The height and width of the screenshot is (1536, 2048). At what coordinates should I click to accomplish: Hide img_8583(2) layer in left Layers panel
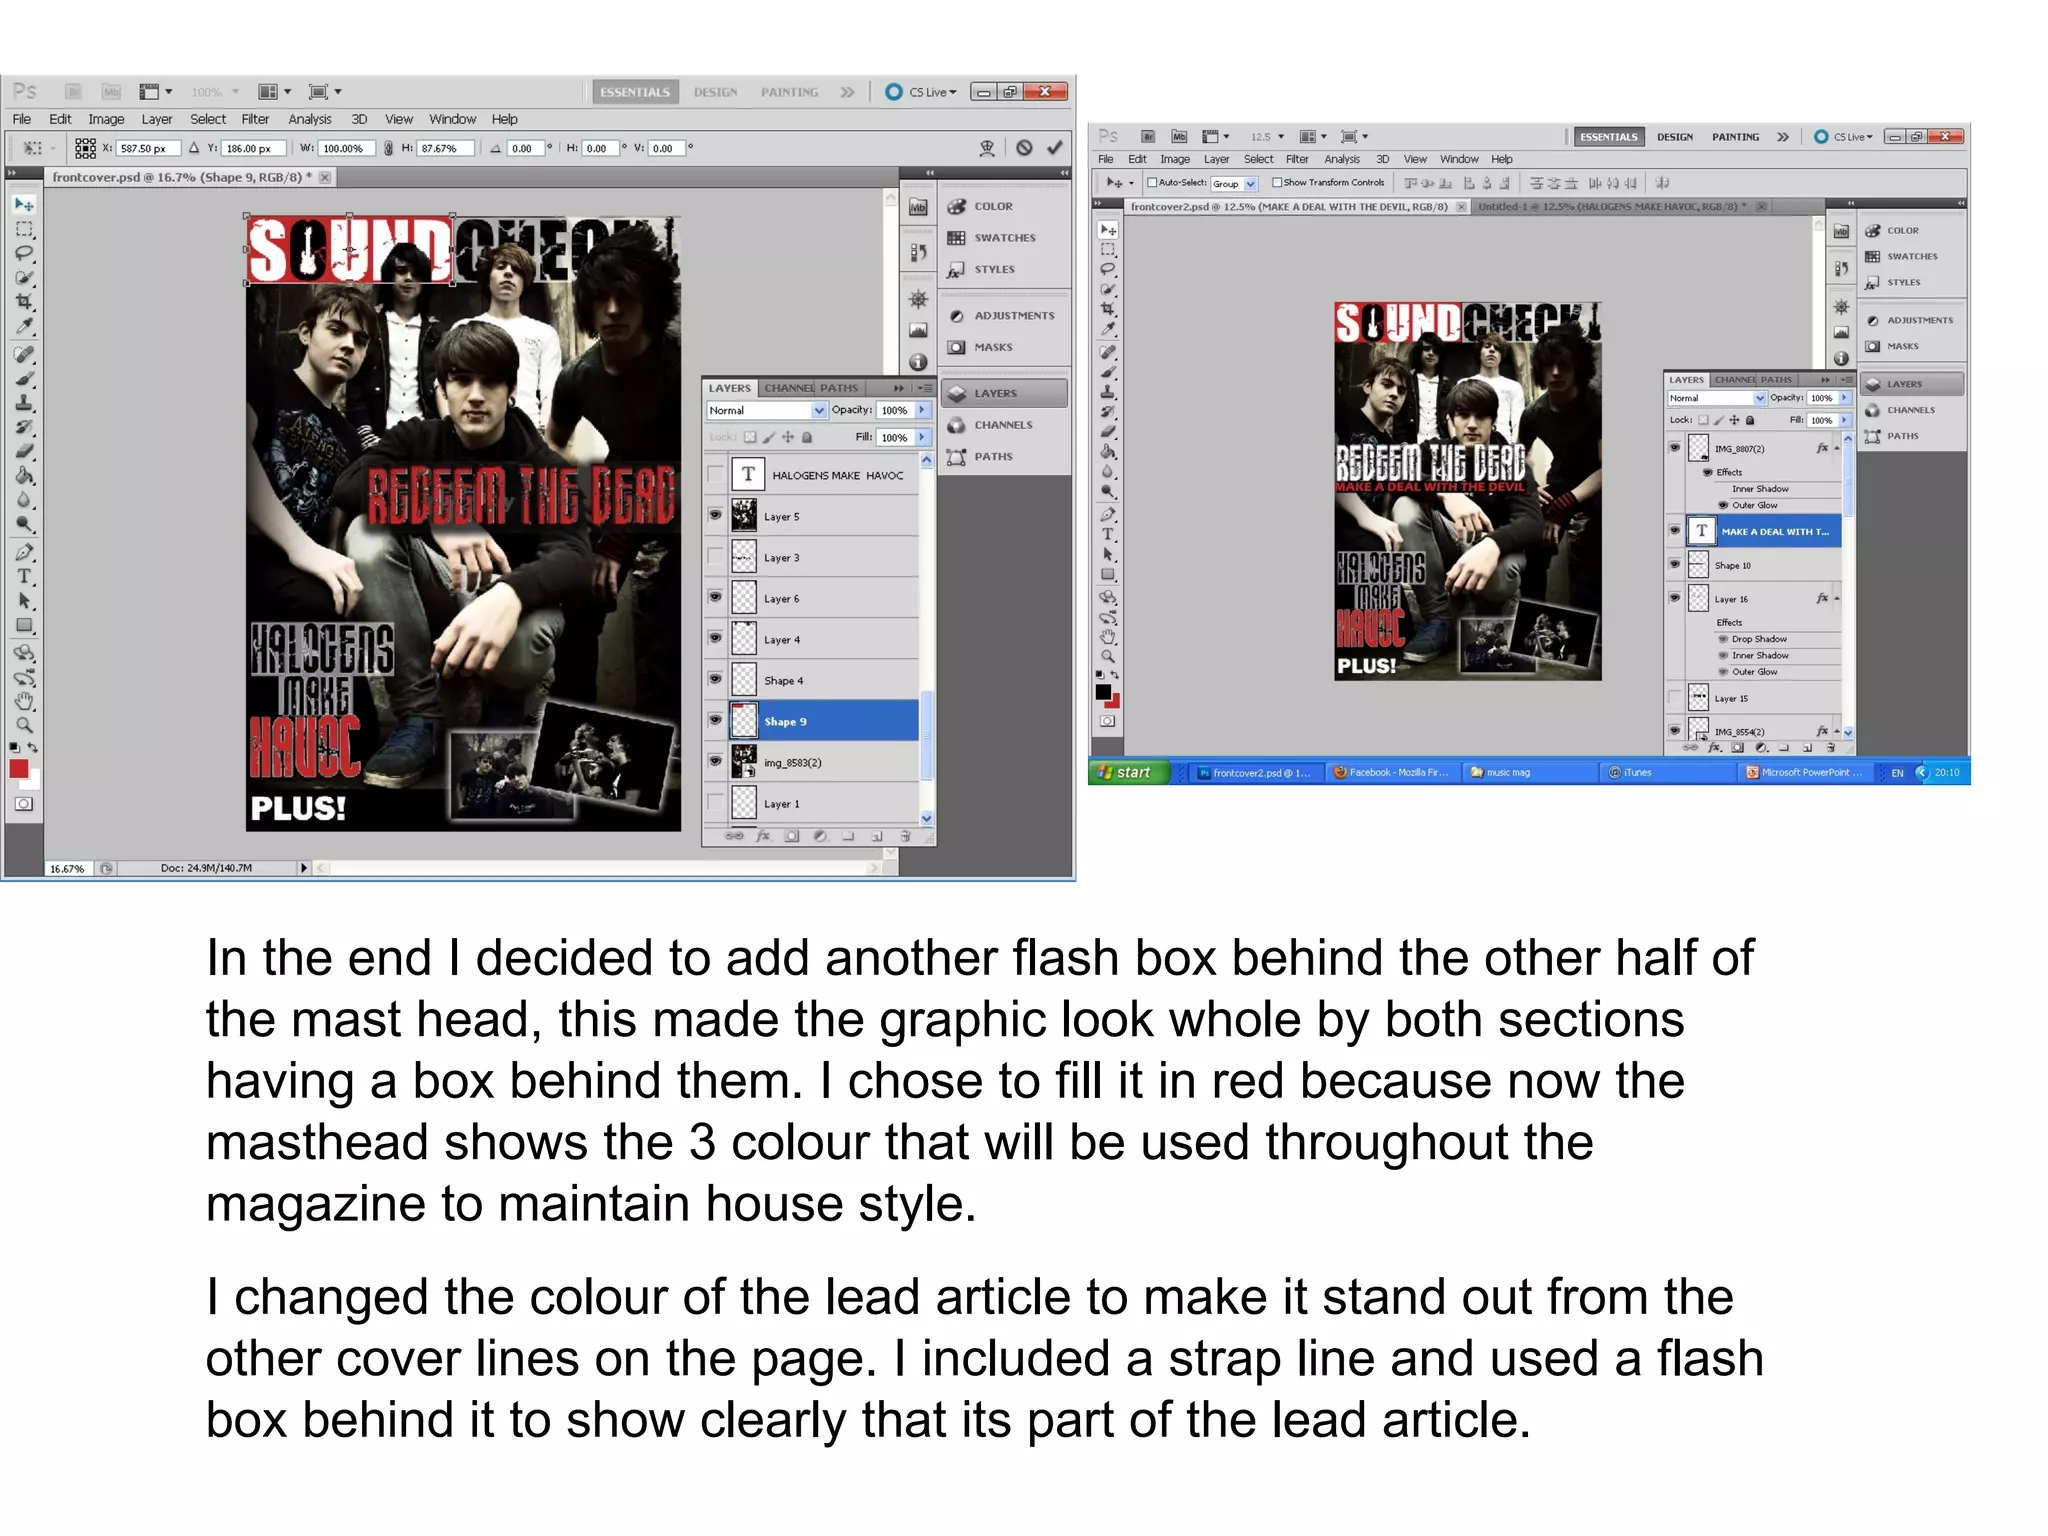[715, 761]
